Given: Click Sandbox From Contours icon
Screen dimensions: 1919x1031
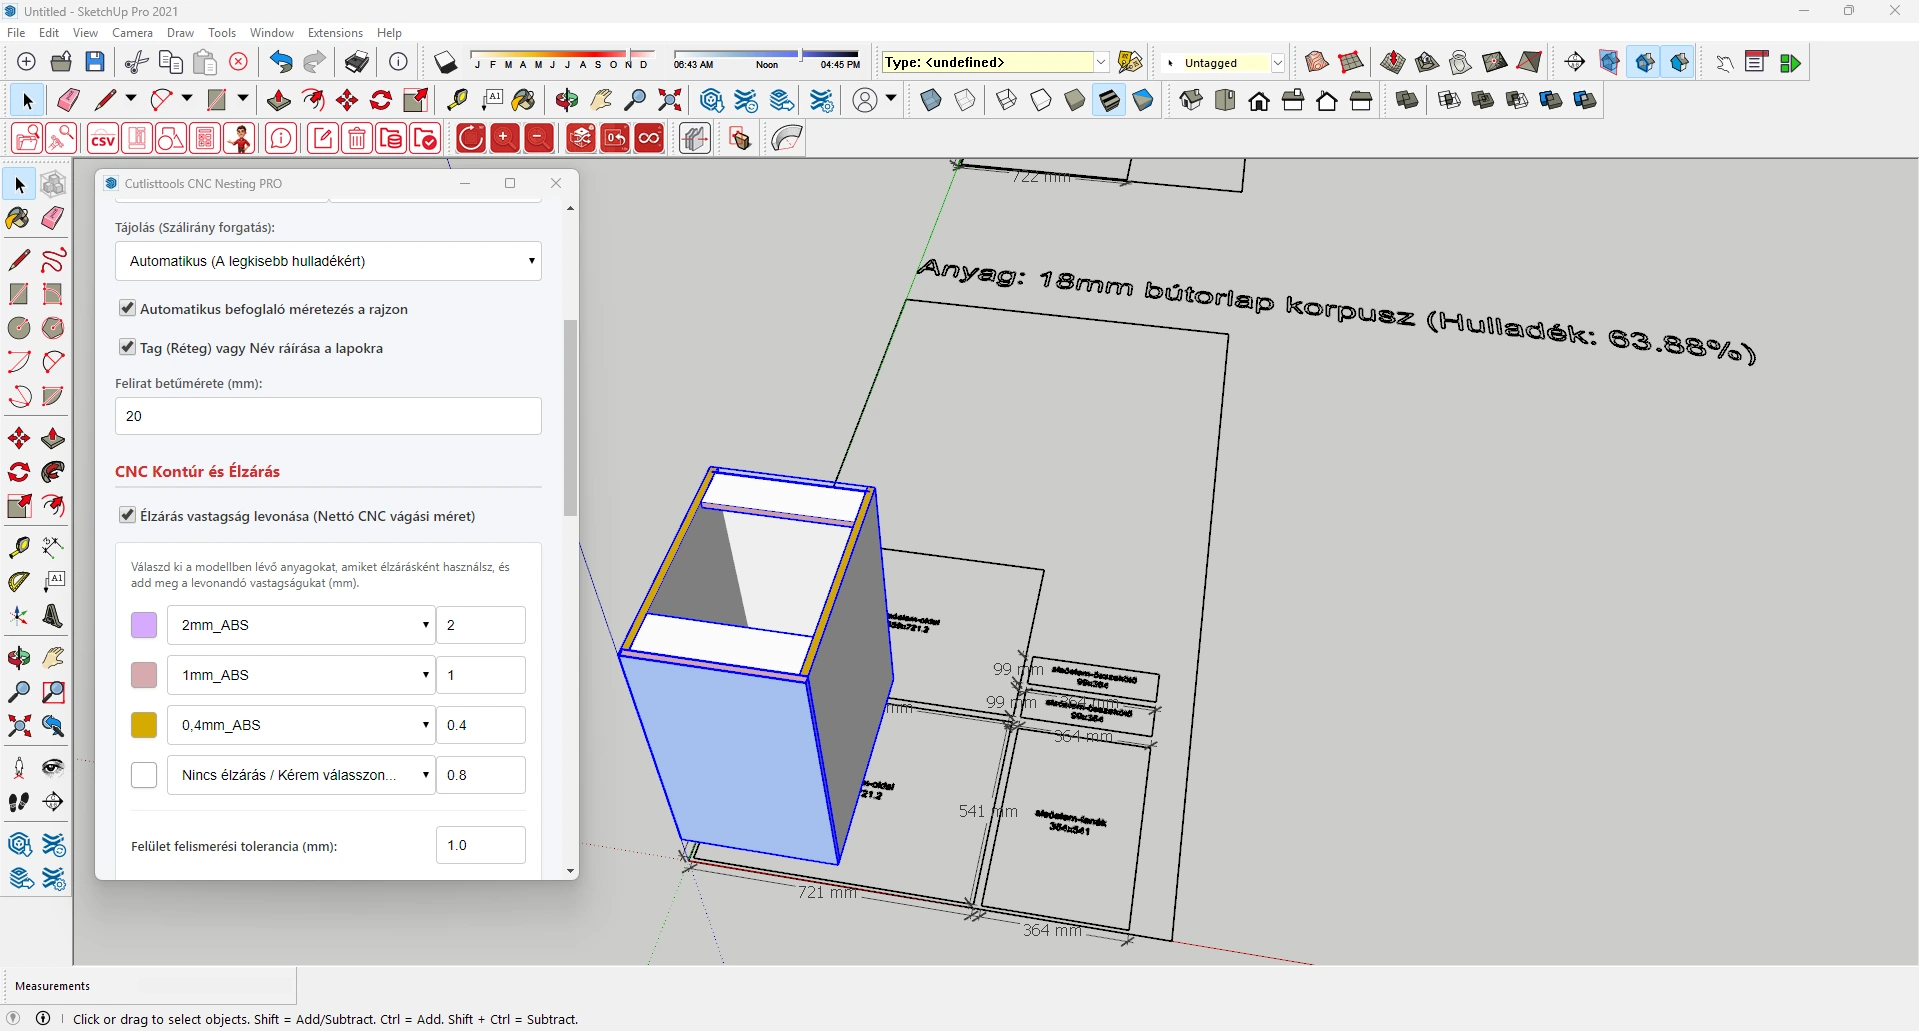Looking at the screenshot, I should pyautogui.click(x=1317, y=62).
